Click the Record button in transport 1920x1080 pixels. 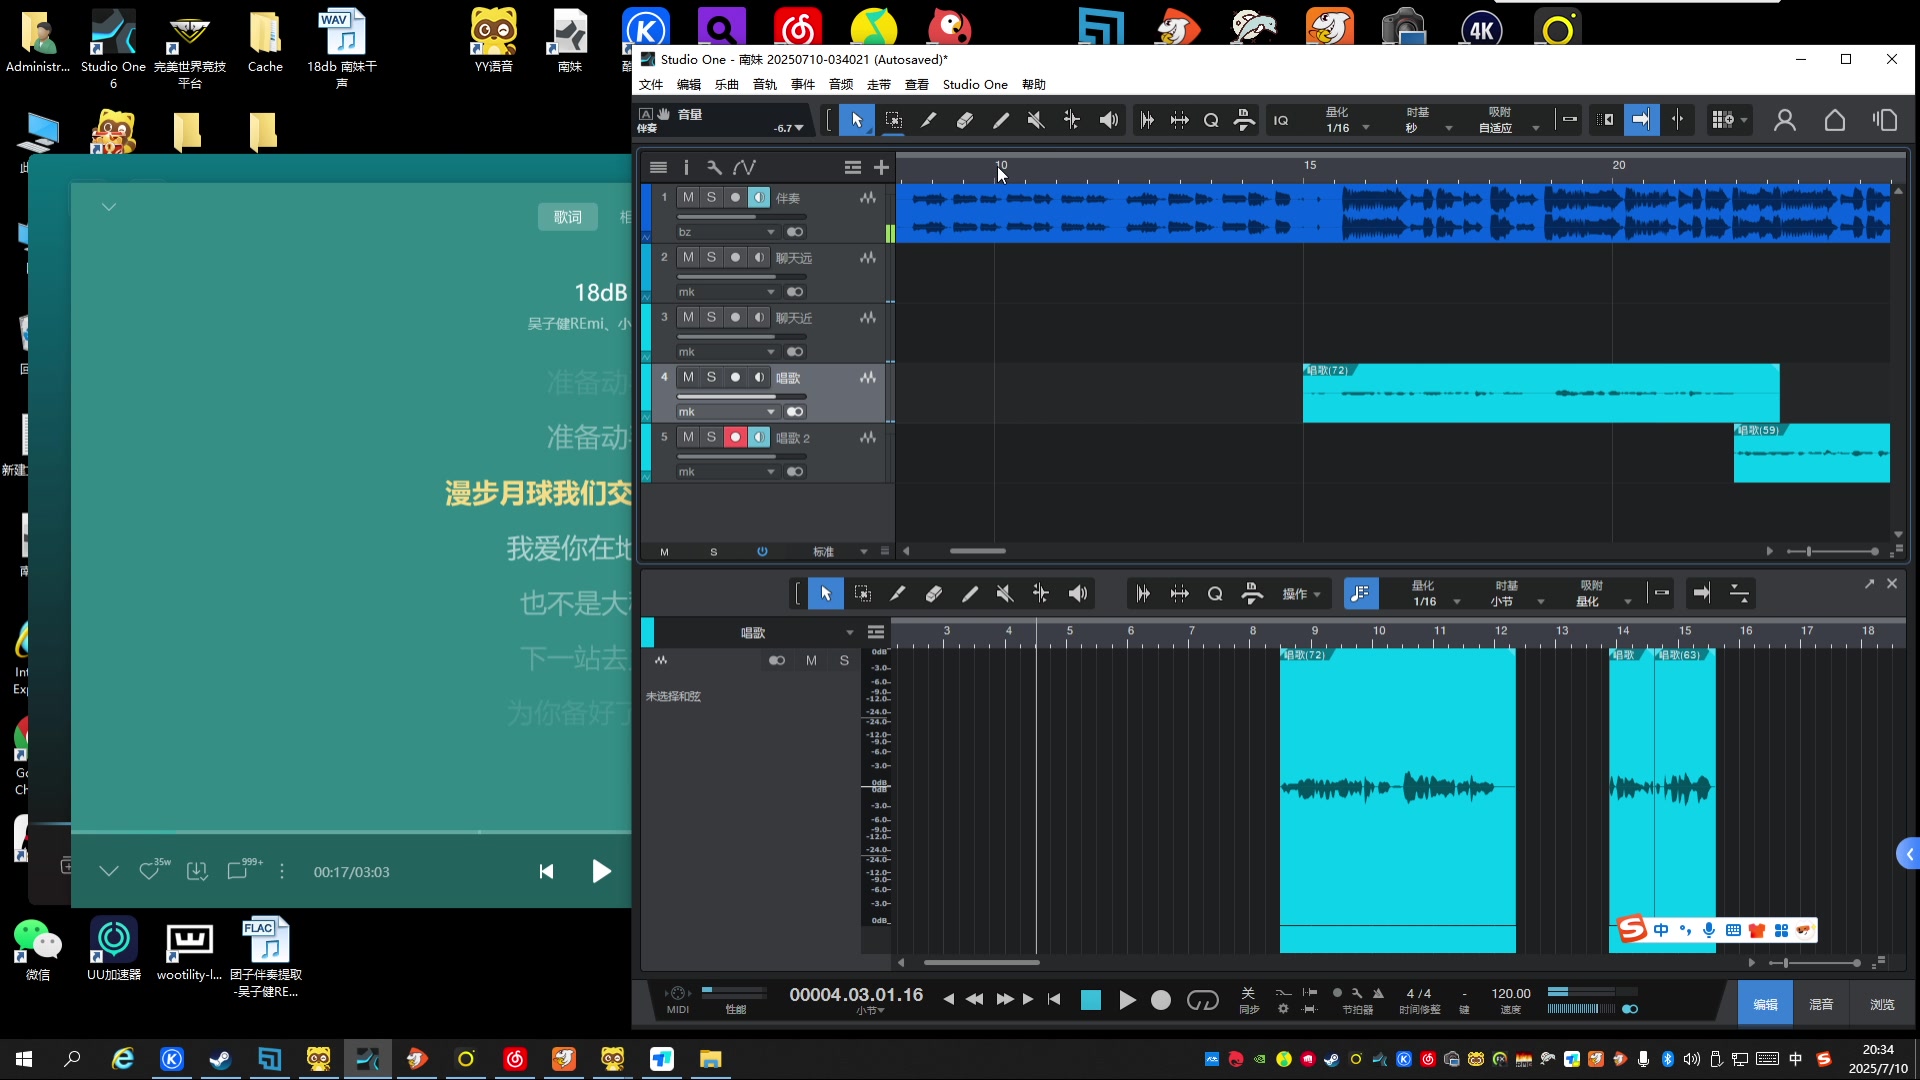[x=1160, y=1000]
